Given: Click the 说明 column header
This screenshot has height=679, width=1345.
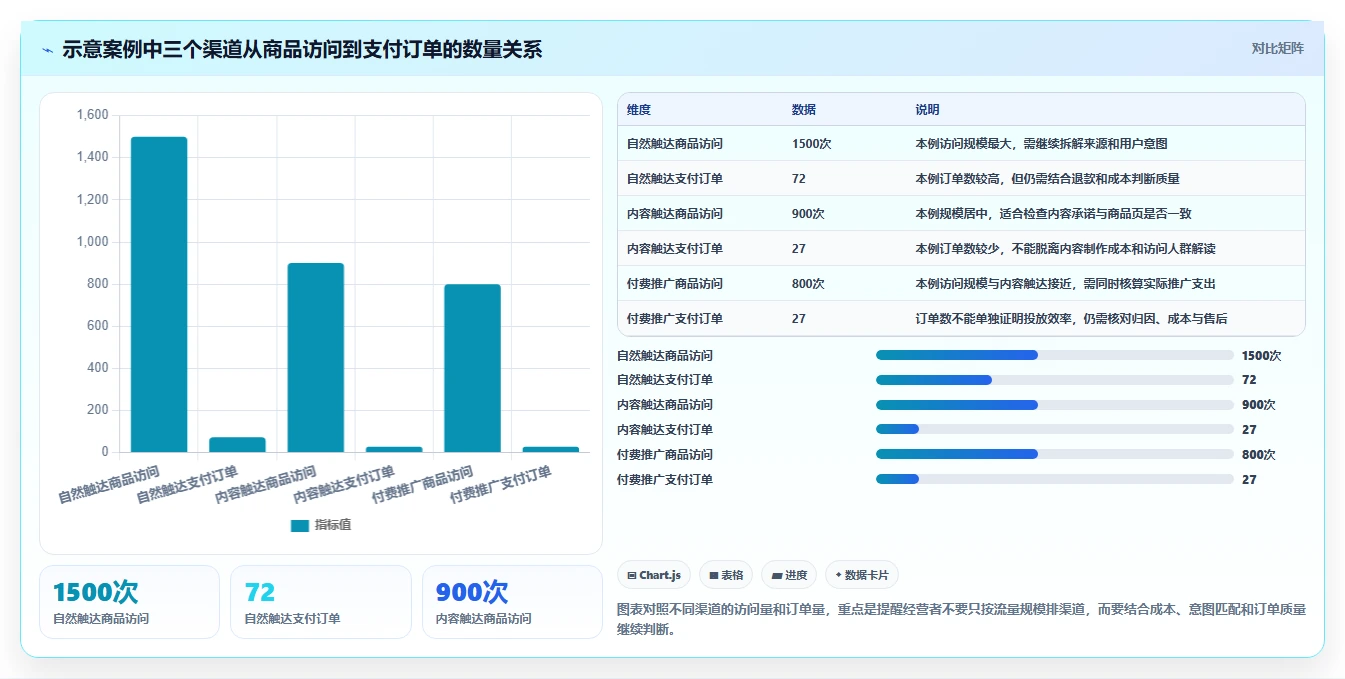Looking at the screenshot, I should 927,110.
